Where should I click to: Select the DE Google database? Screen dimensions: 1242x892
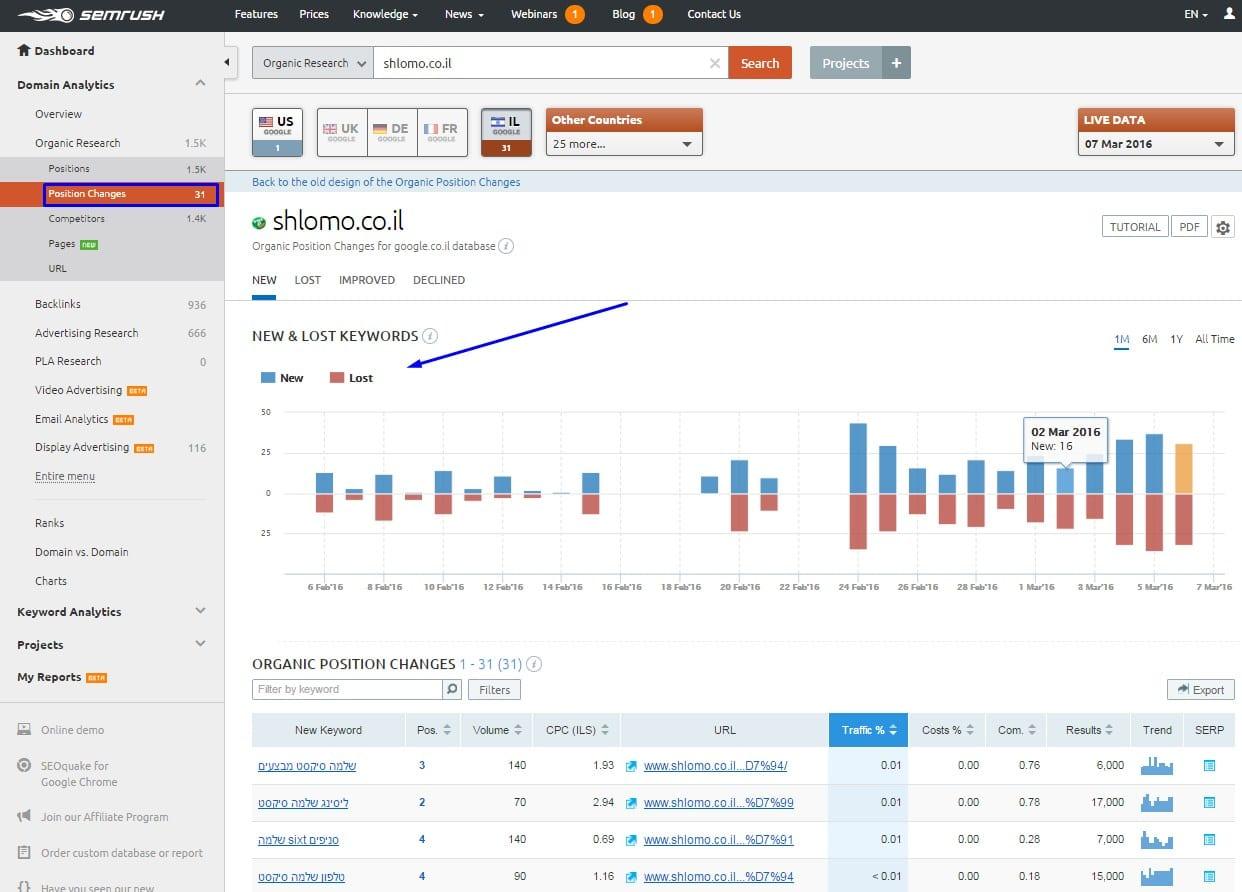coord(392,132)
